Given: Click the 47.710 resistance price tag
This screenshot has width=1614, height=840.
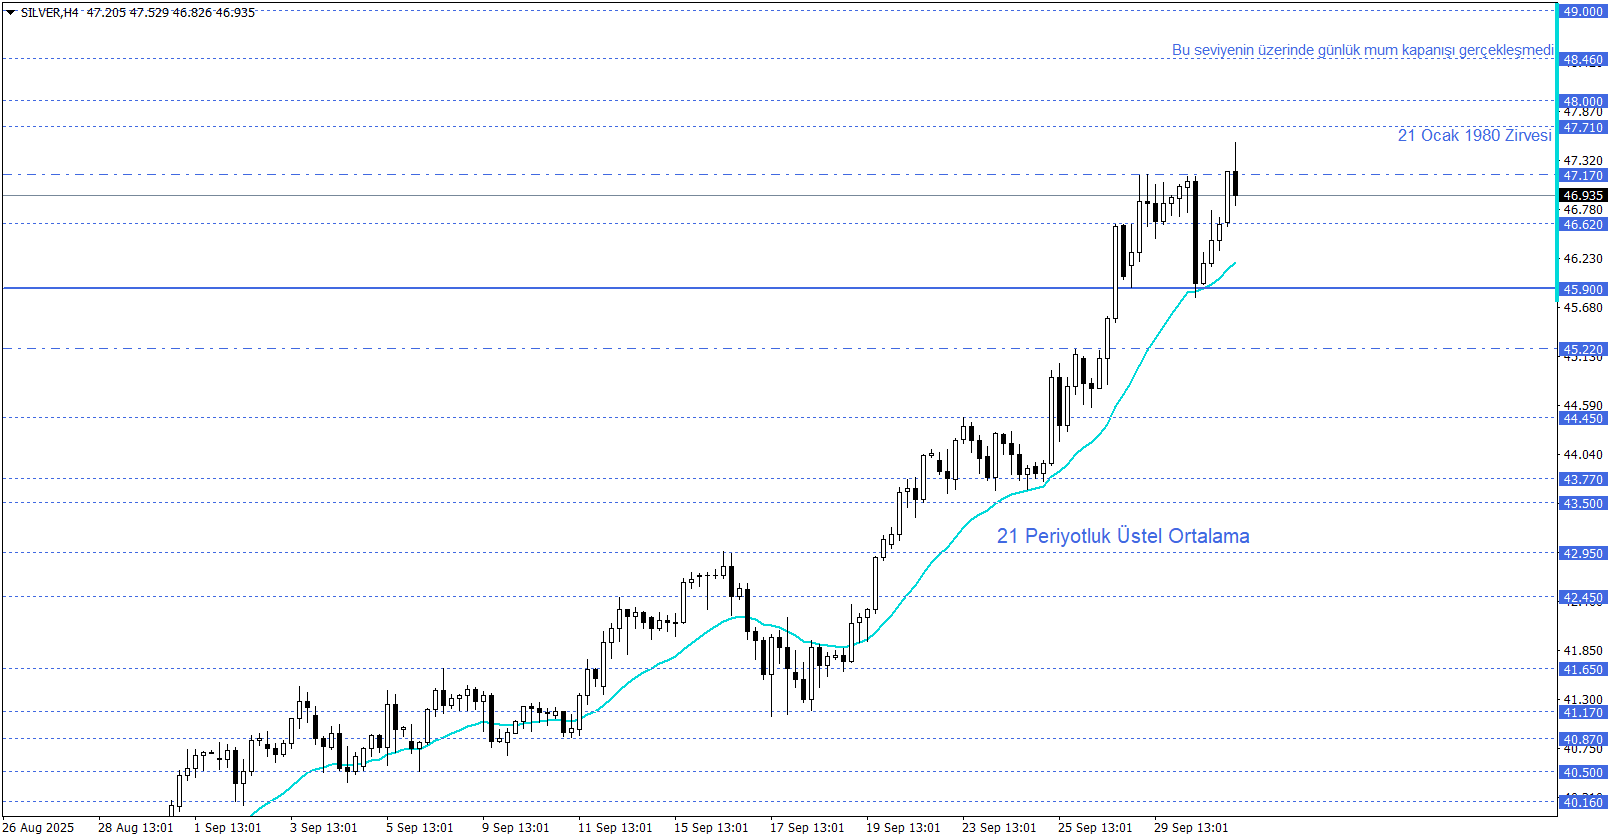Looking at the screenshot, I should pyautogui.click(x=1582, y=128).
